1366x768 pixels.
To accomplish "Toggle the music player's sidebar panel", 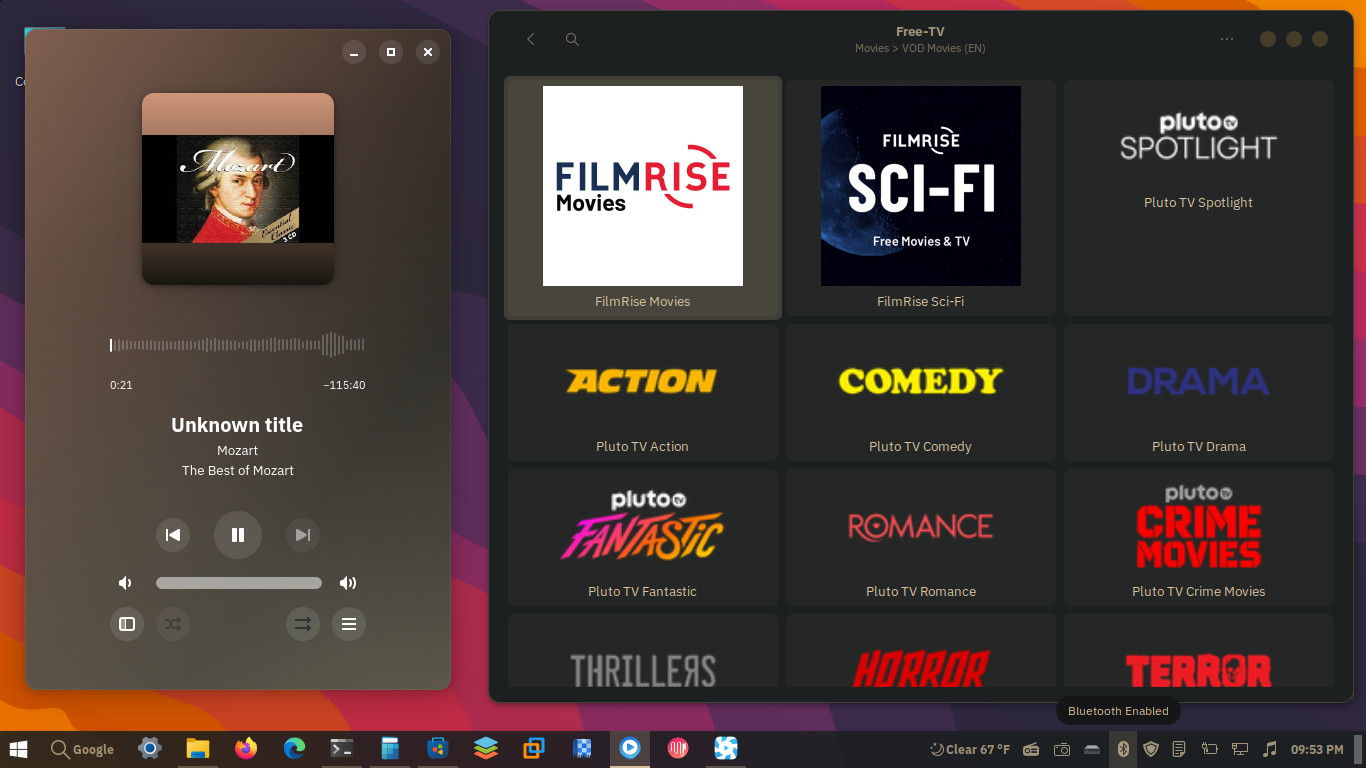I will click(x=127, y=624).
